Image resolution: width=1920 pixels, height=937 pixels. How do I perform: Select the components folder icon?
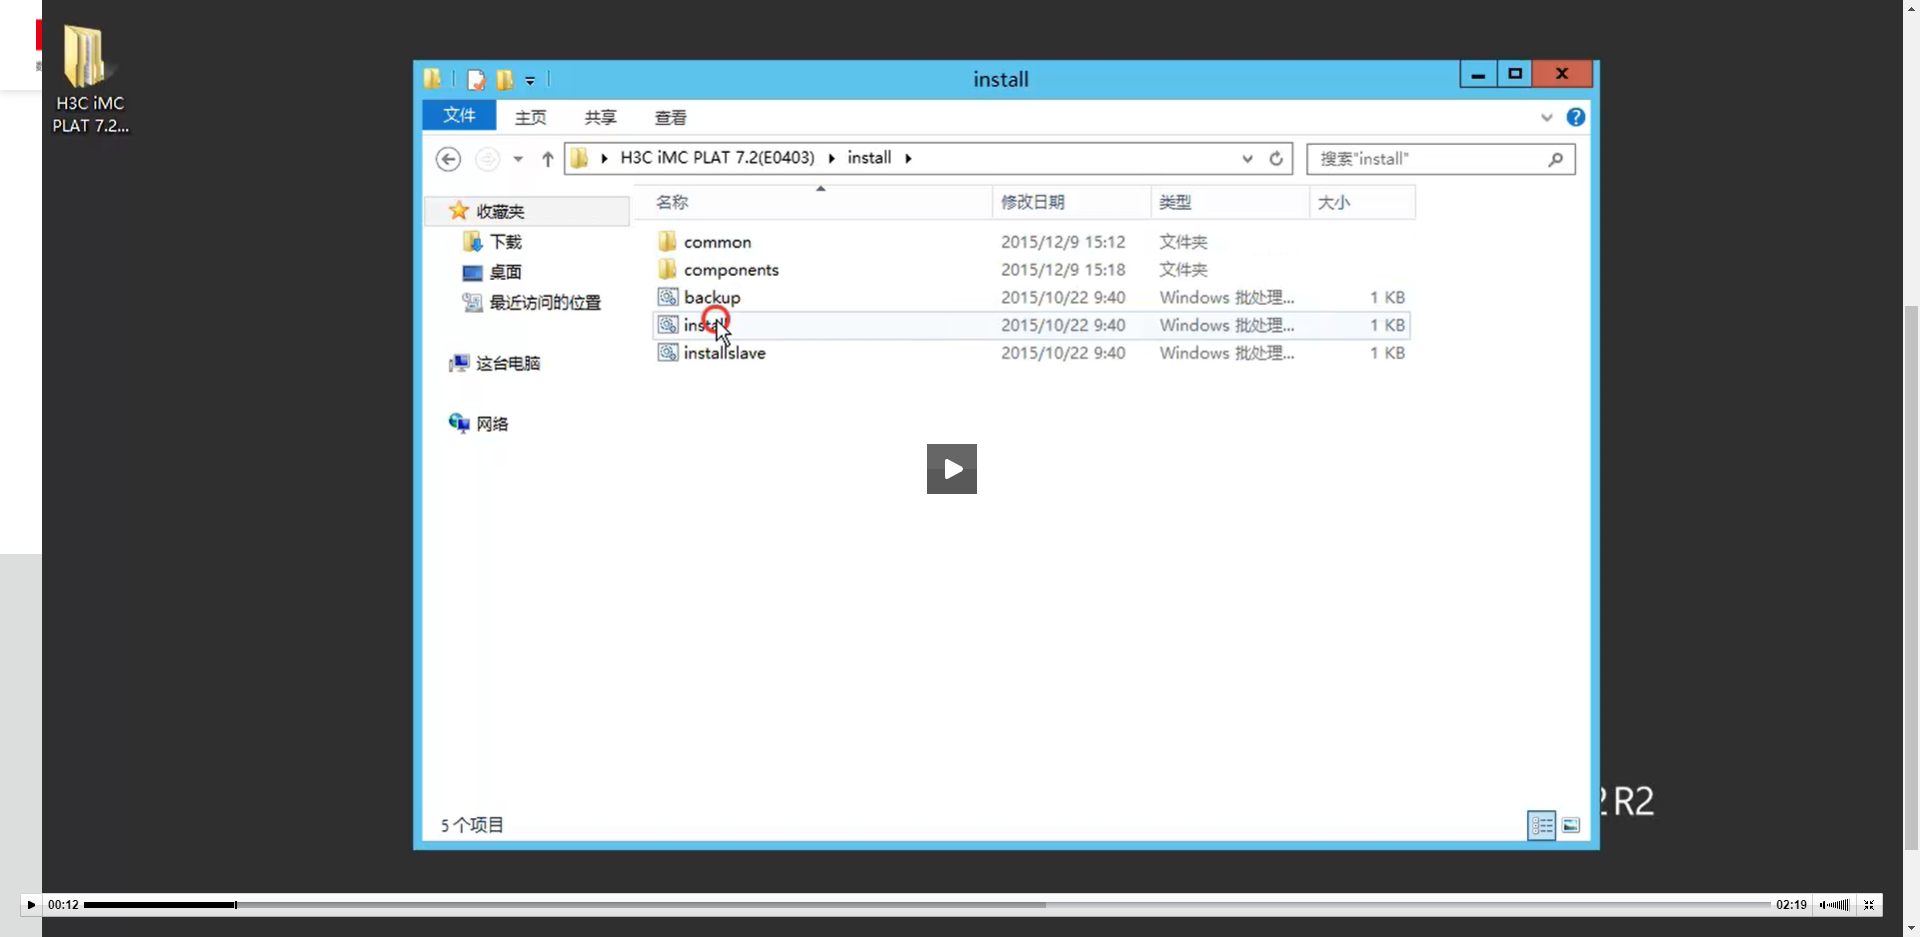click(x=667, y=269)
